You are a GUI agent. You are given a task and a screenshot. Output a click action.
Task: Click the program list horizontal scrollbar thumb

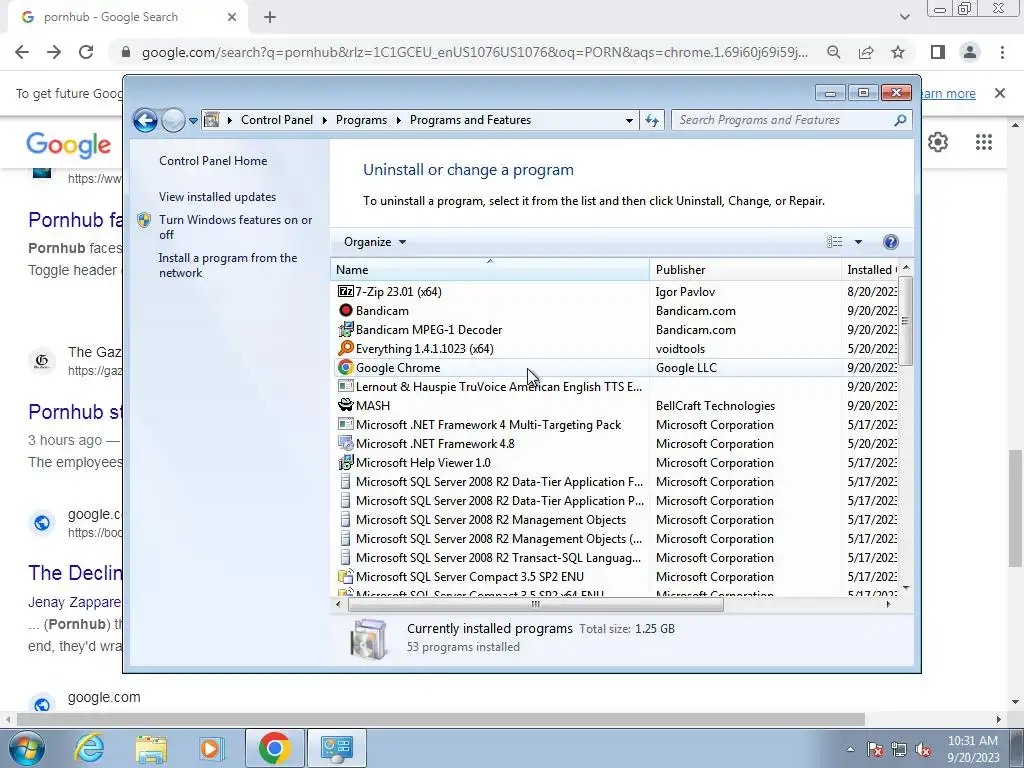point(536,605)
